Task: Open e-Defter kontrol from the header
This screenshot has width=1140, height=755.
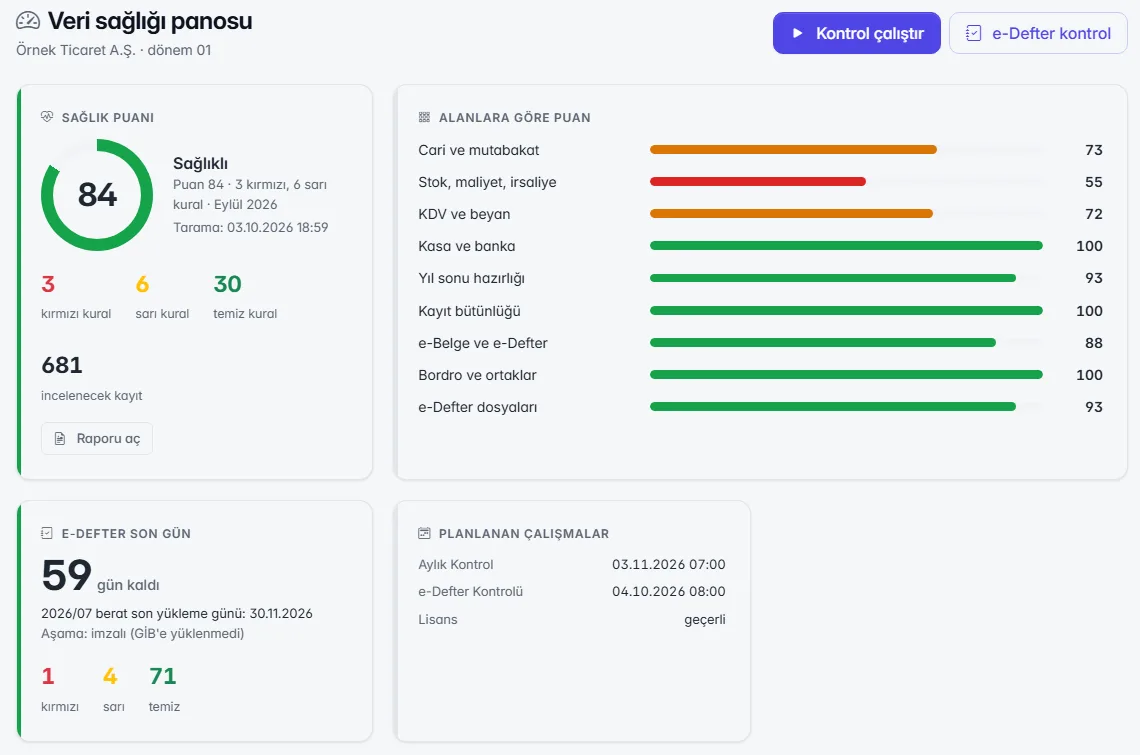Action: 1038,33
